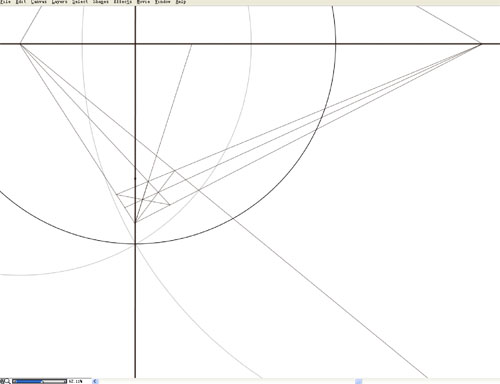Click the magnifier zoom icon in status bar

click(7, 381)
